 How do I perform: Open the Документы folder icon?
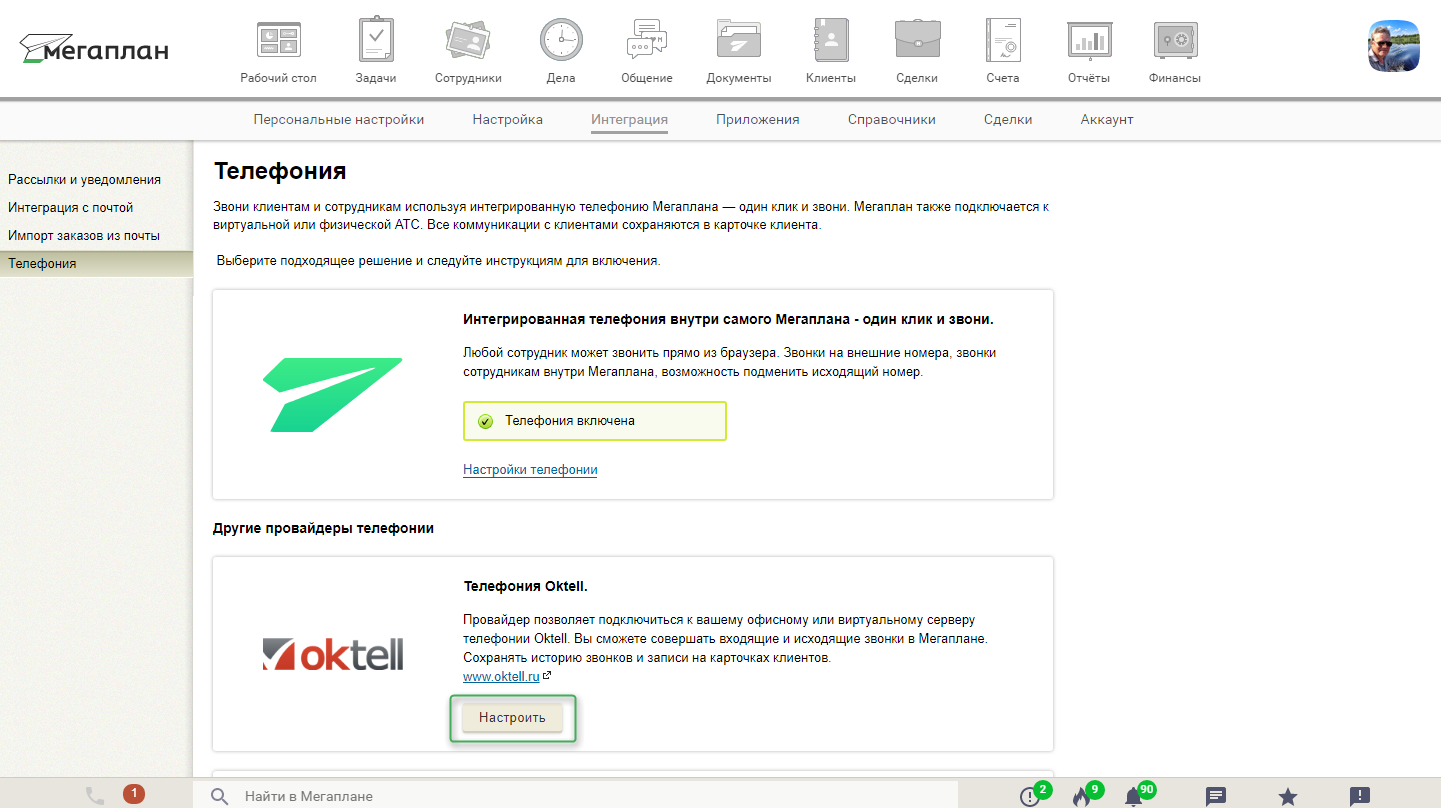739,40
